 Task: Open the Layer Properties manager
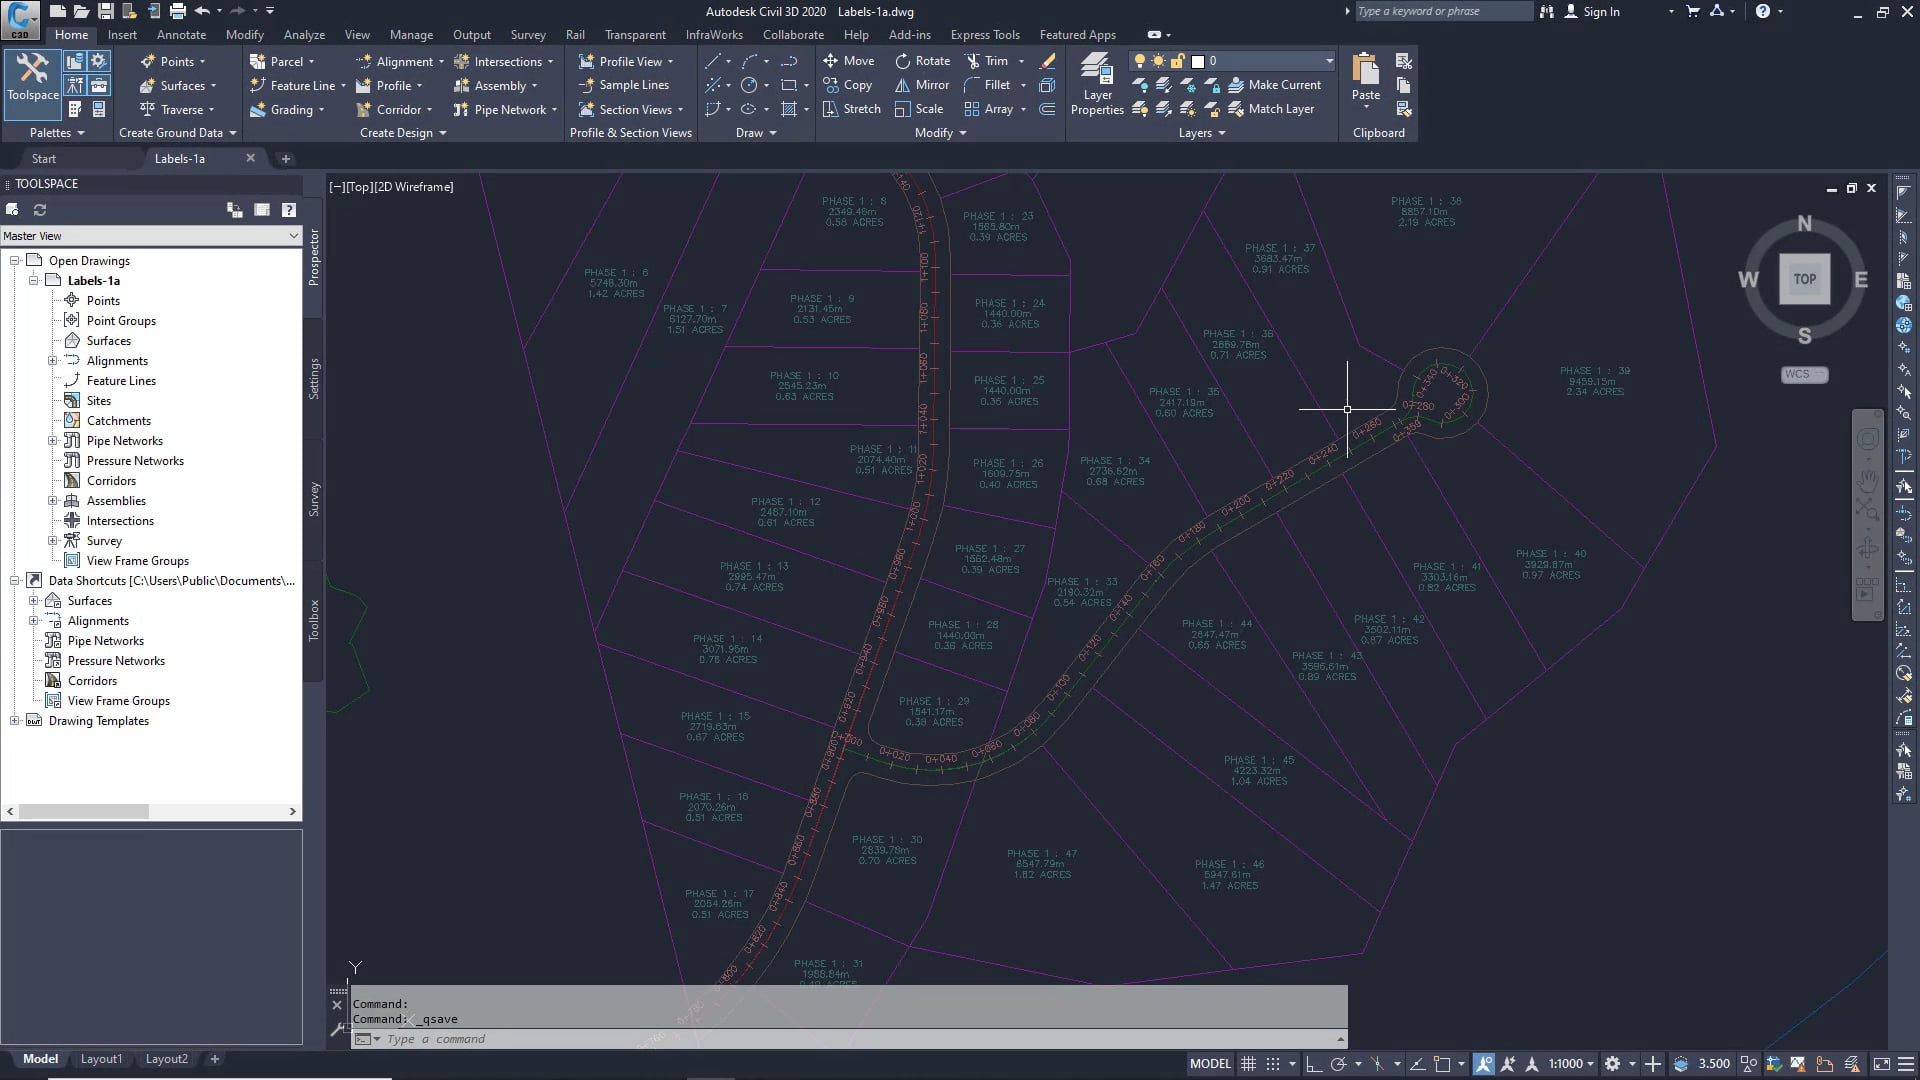[1096, 85]
